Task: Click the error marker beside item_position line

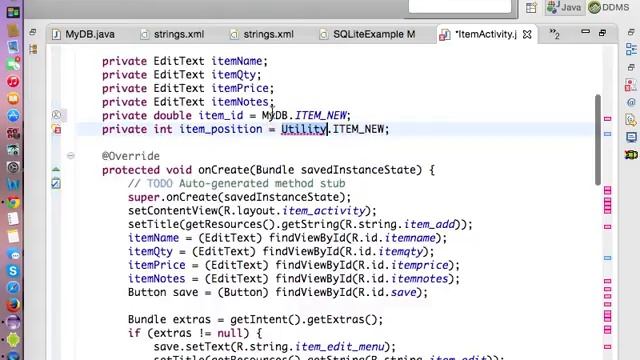Action: pyautogui.click(x=56, y=129)
